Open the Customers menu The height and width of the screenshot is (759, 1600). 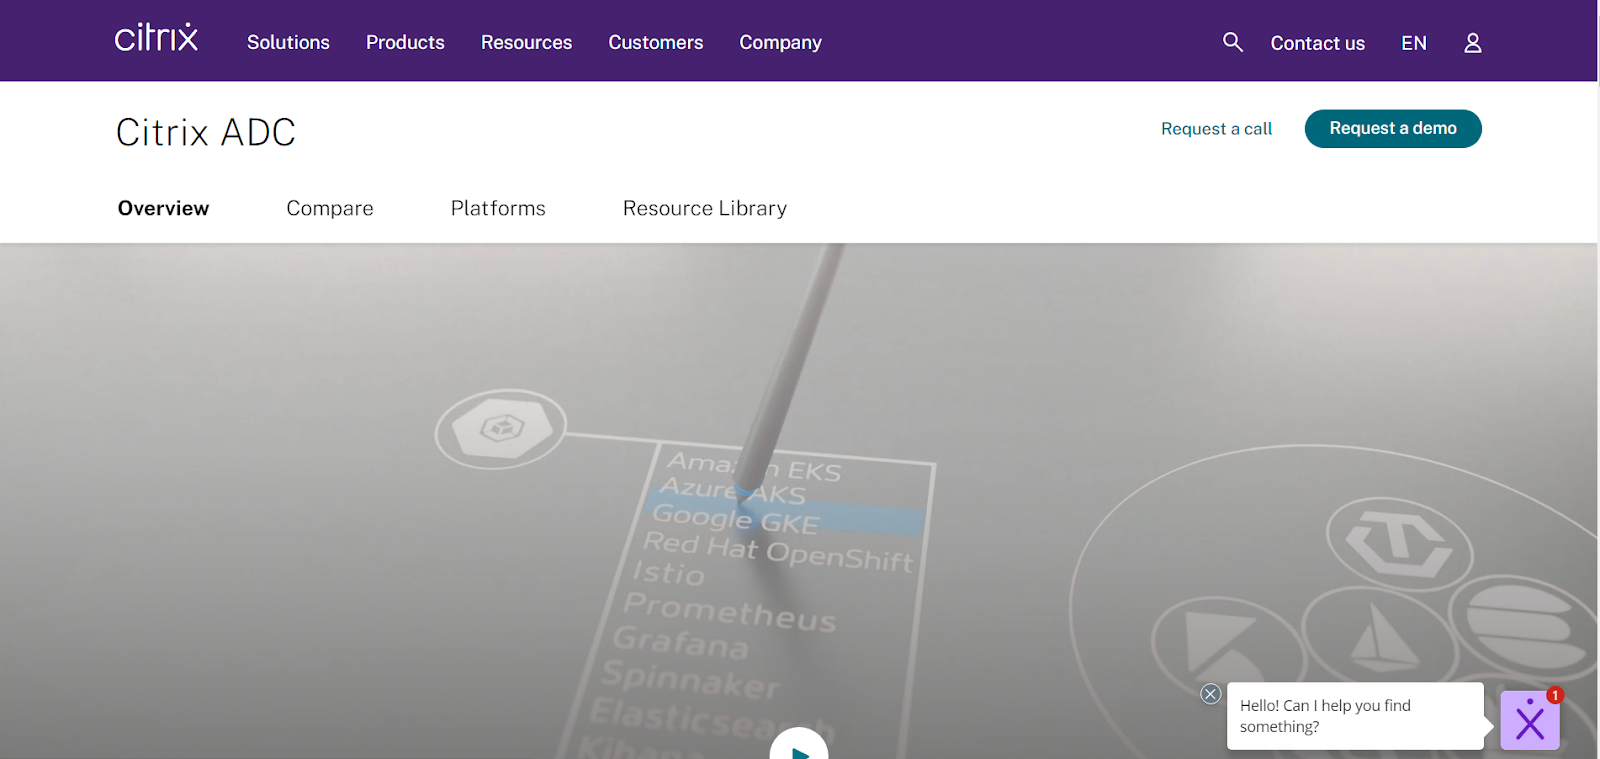click(x=656, y=42)
